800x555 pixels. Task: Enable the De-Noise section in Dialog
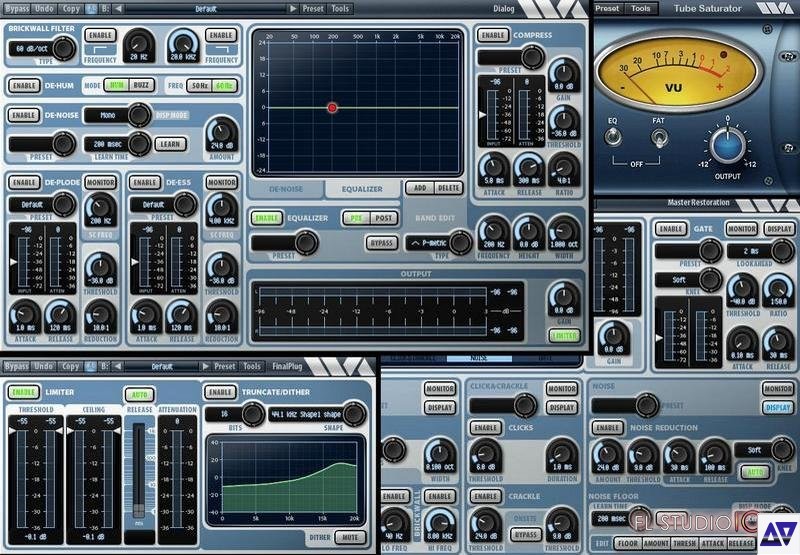[x=24, y=115]
